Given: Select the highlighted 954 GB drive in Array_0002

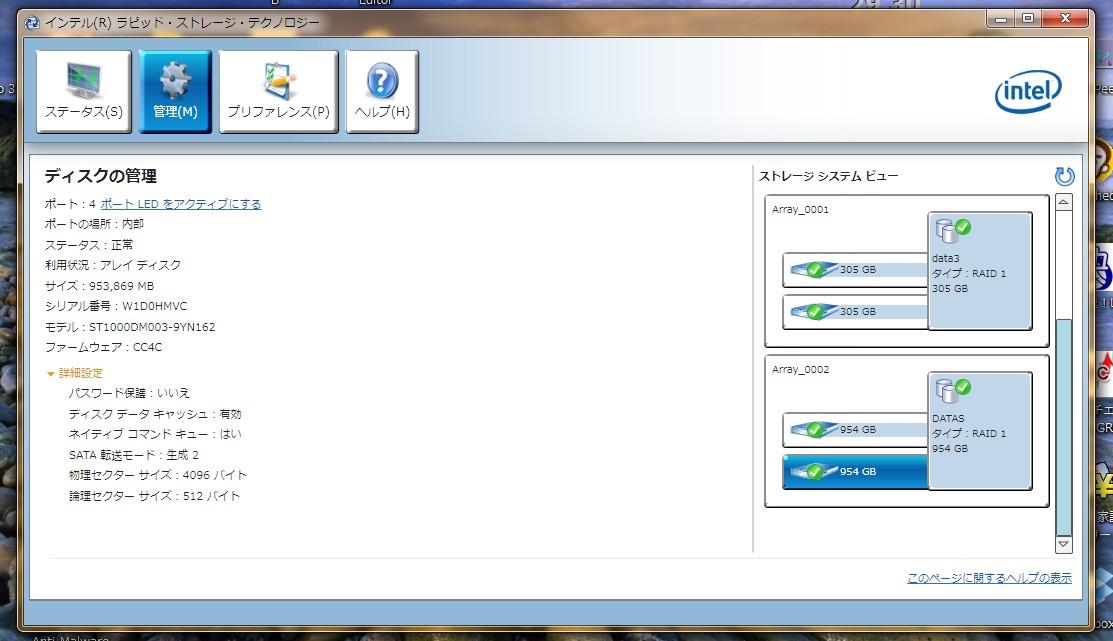Looking at the screenshot, I should click(855, 471).
